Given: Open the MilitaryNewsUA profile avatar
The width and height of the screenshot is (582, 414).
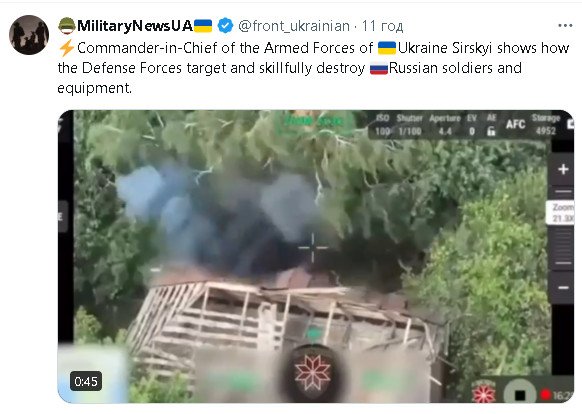Looking at the screenshot, I should click(29, 35).
